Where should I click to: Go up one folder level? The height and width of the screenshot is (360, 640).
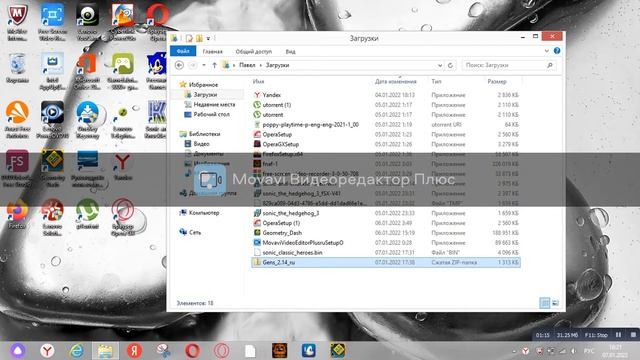214,65
